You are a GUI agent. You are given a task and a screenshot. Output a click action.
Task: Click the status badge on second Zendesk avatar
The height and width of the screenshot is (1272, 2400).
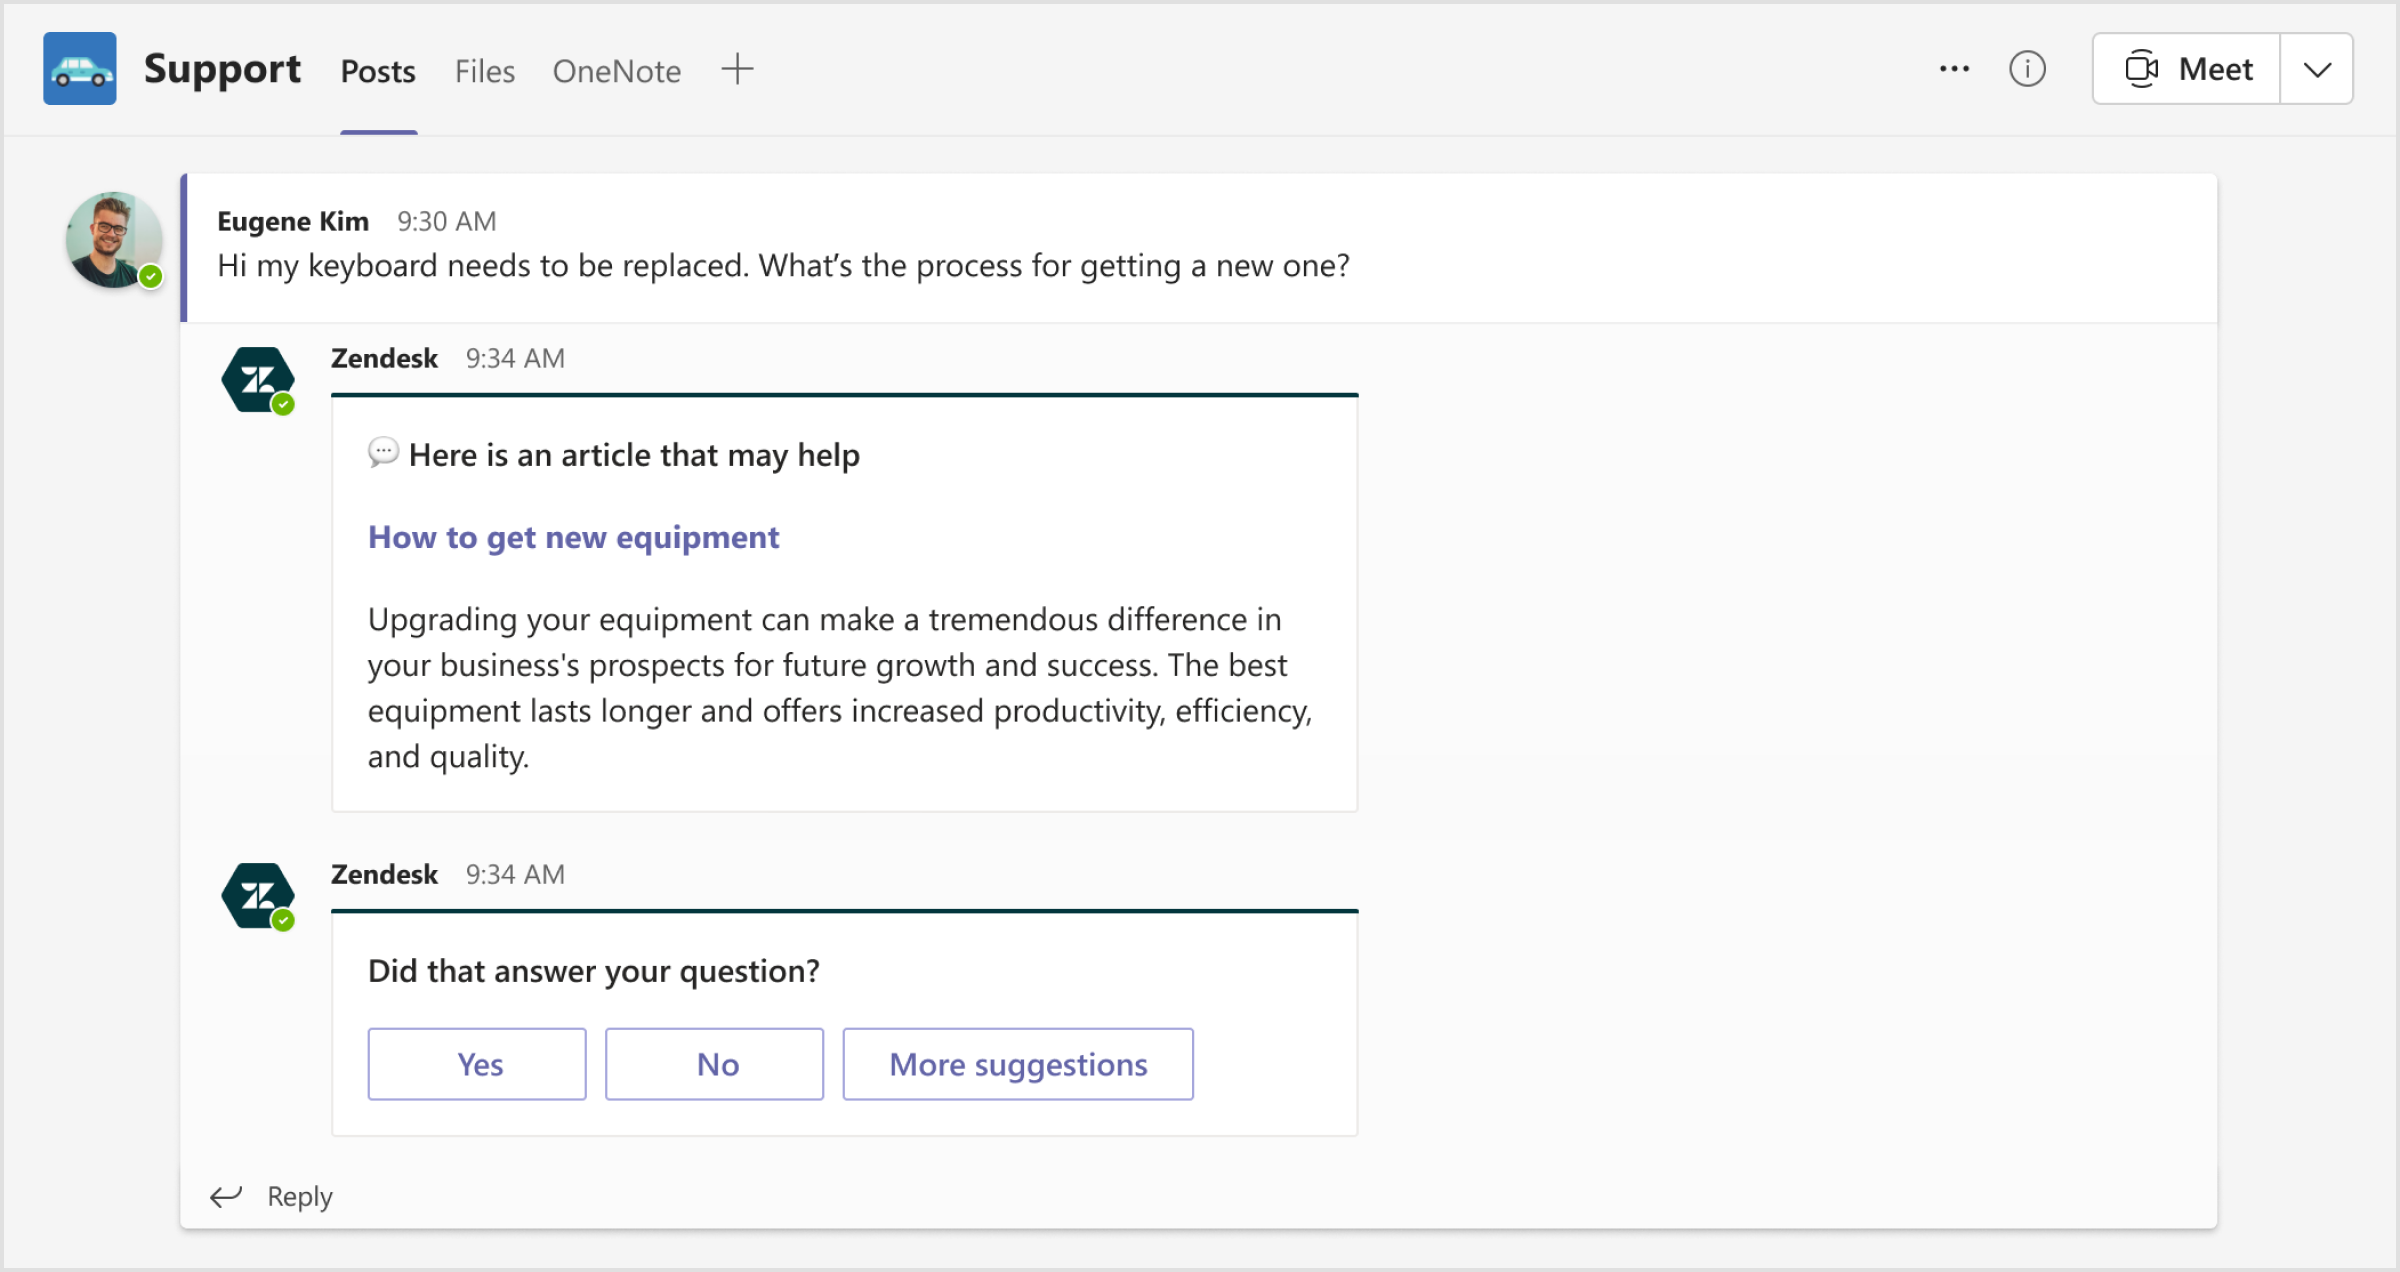point(285,922)
